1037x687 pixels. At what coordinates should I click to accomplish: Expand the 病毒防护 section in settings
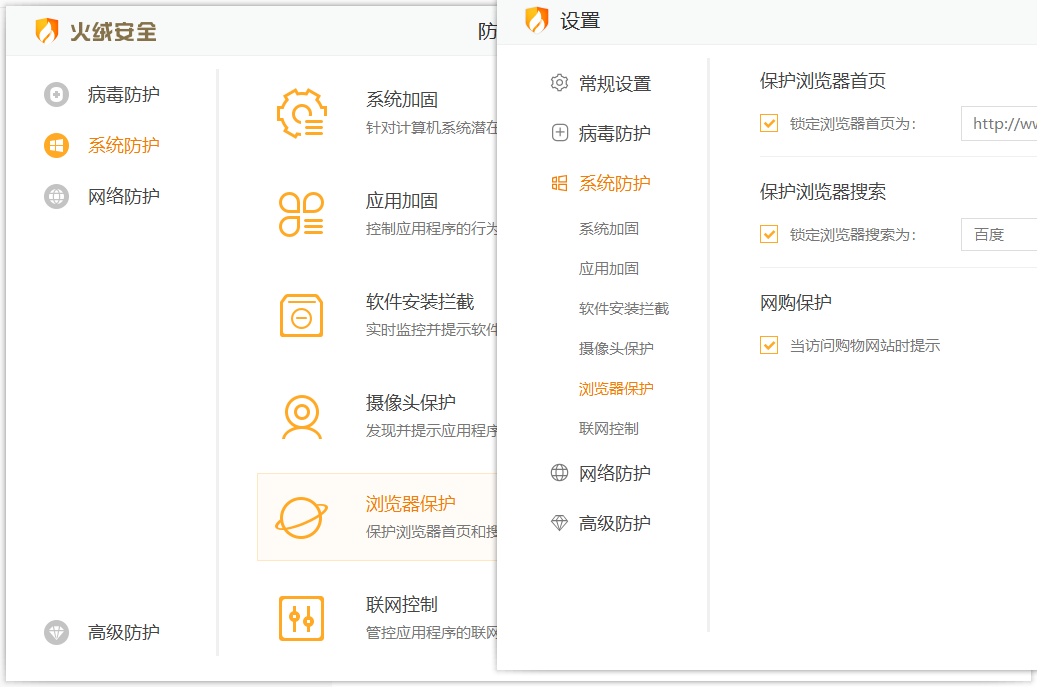tap(614, 133)
